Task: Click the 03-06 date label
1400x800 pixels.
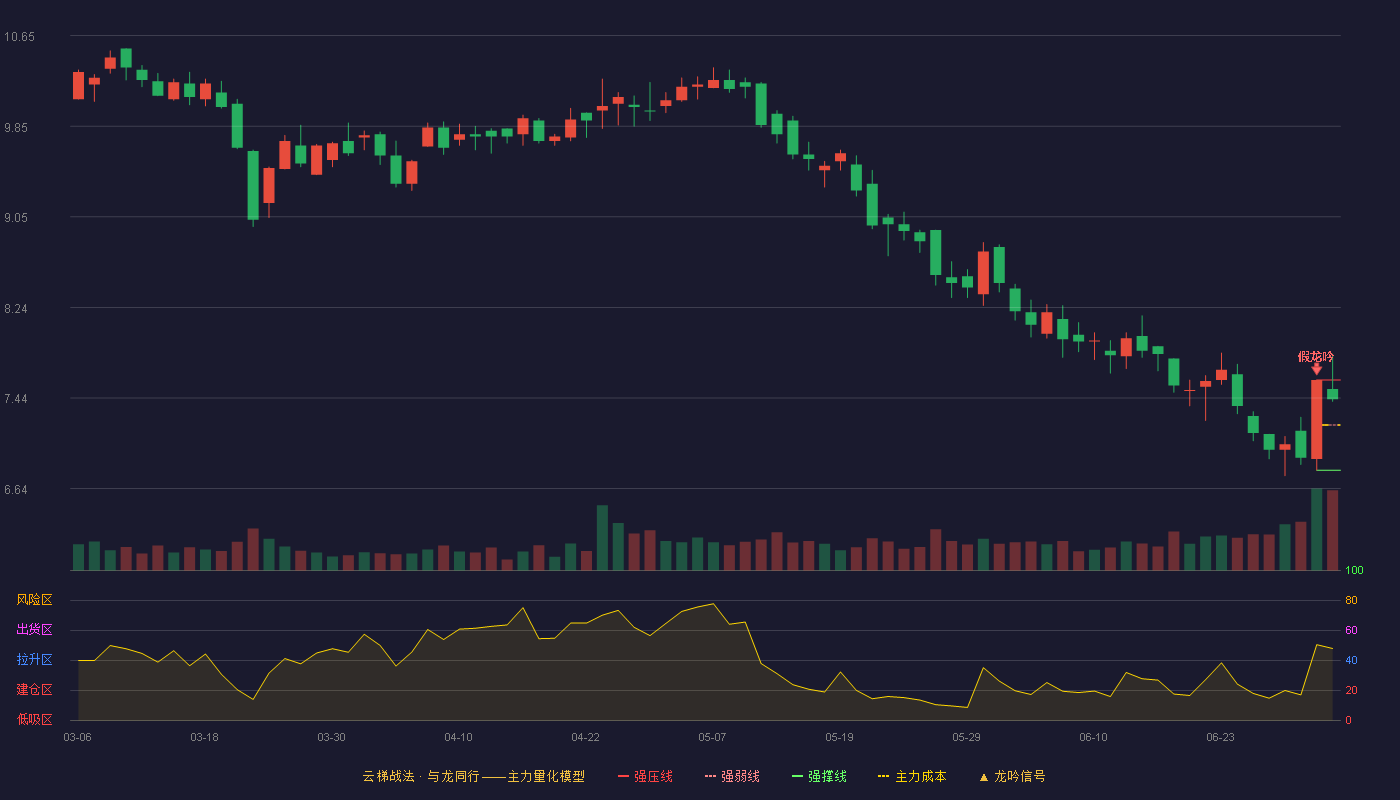Action: [77, 737]
